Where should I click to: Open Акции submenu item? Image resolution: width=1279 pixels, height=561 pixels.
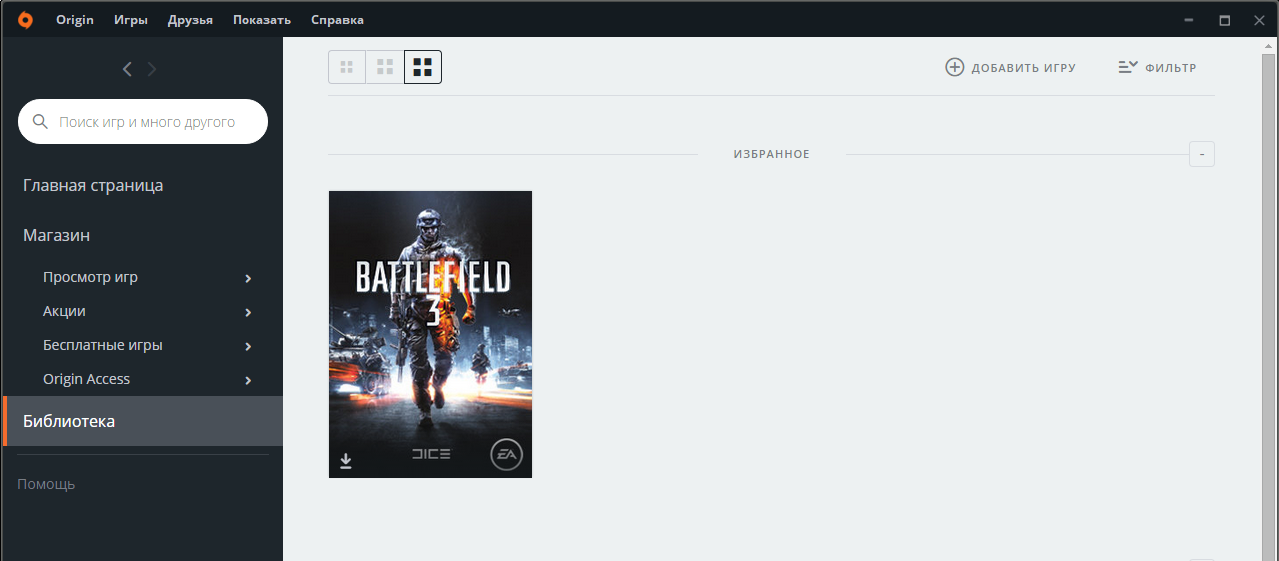(64, 311)
